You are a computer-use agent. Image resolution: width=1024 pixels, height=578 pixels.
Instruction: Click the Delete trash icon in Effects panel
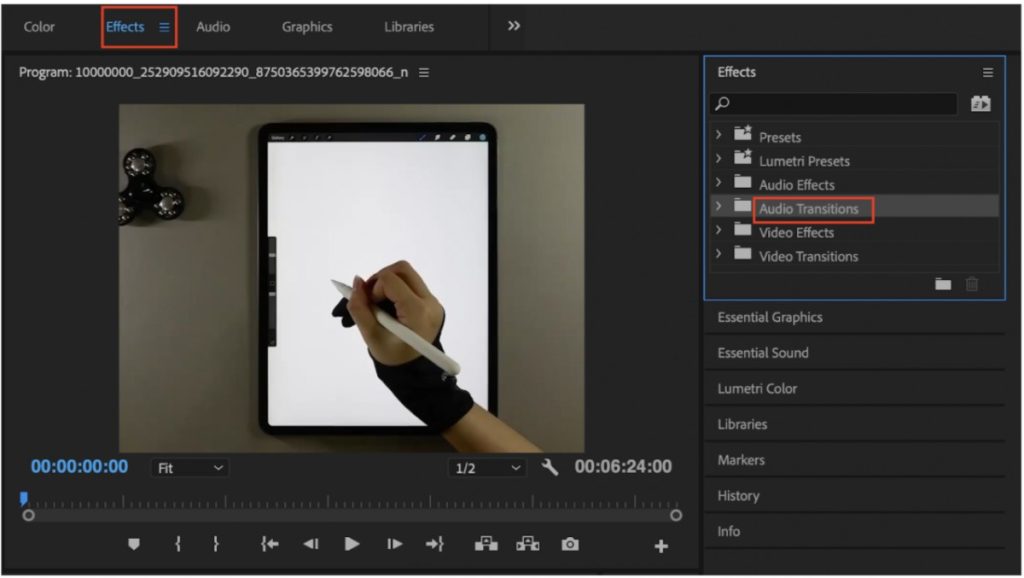coord(970,284)
